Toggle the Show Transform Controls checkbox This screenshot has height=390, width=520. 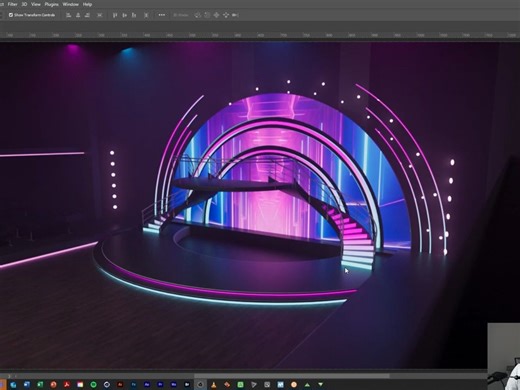click(11, 15)
